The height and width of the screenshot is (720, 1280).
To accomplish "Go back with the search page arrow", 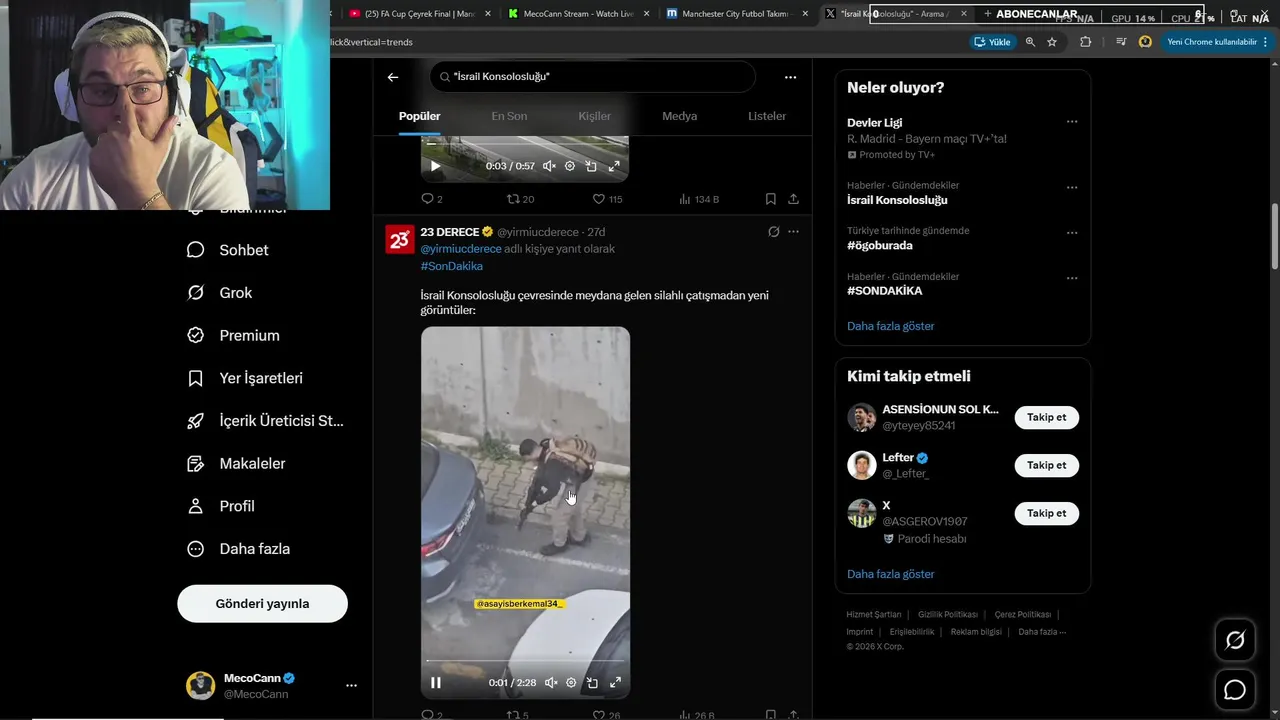I will point(393,77).
